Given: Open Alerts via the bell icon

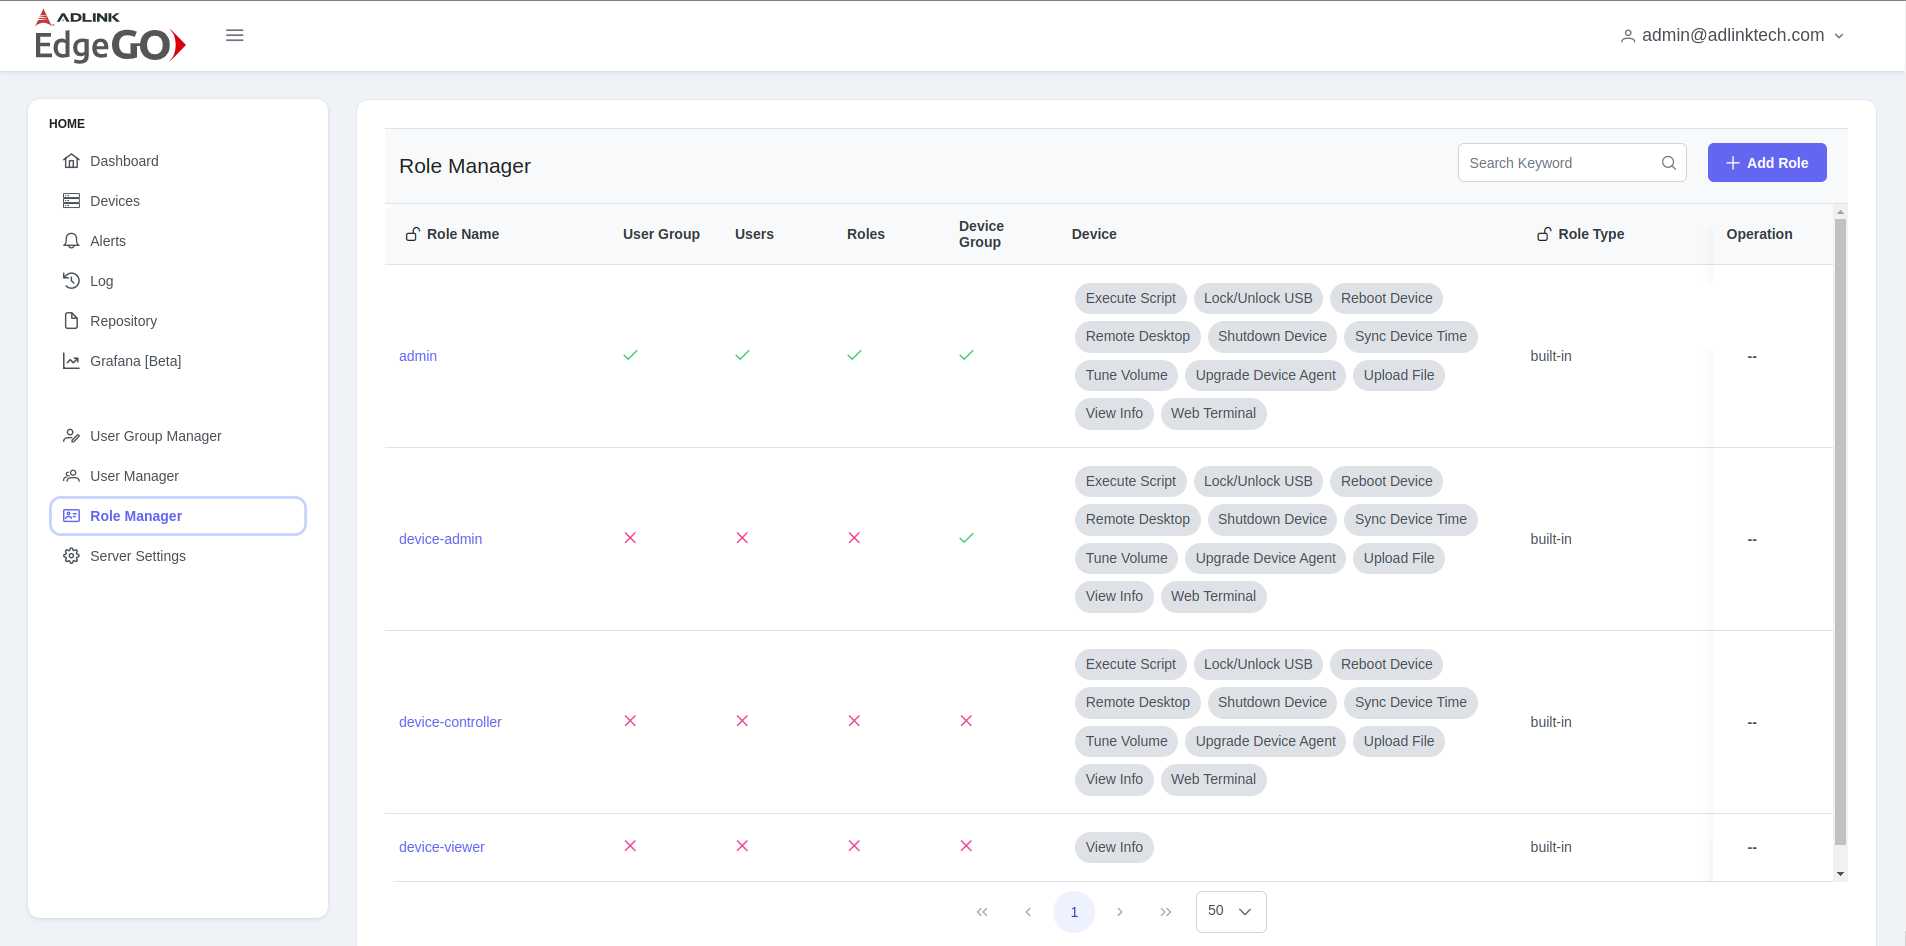Looking at the screenshot, I should (x=71, y=240).
